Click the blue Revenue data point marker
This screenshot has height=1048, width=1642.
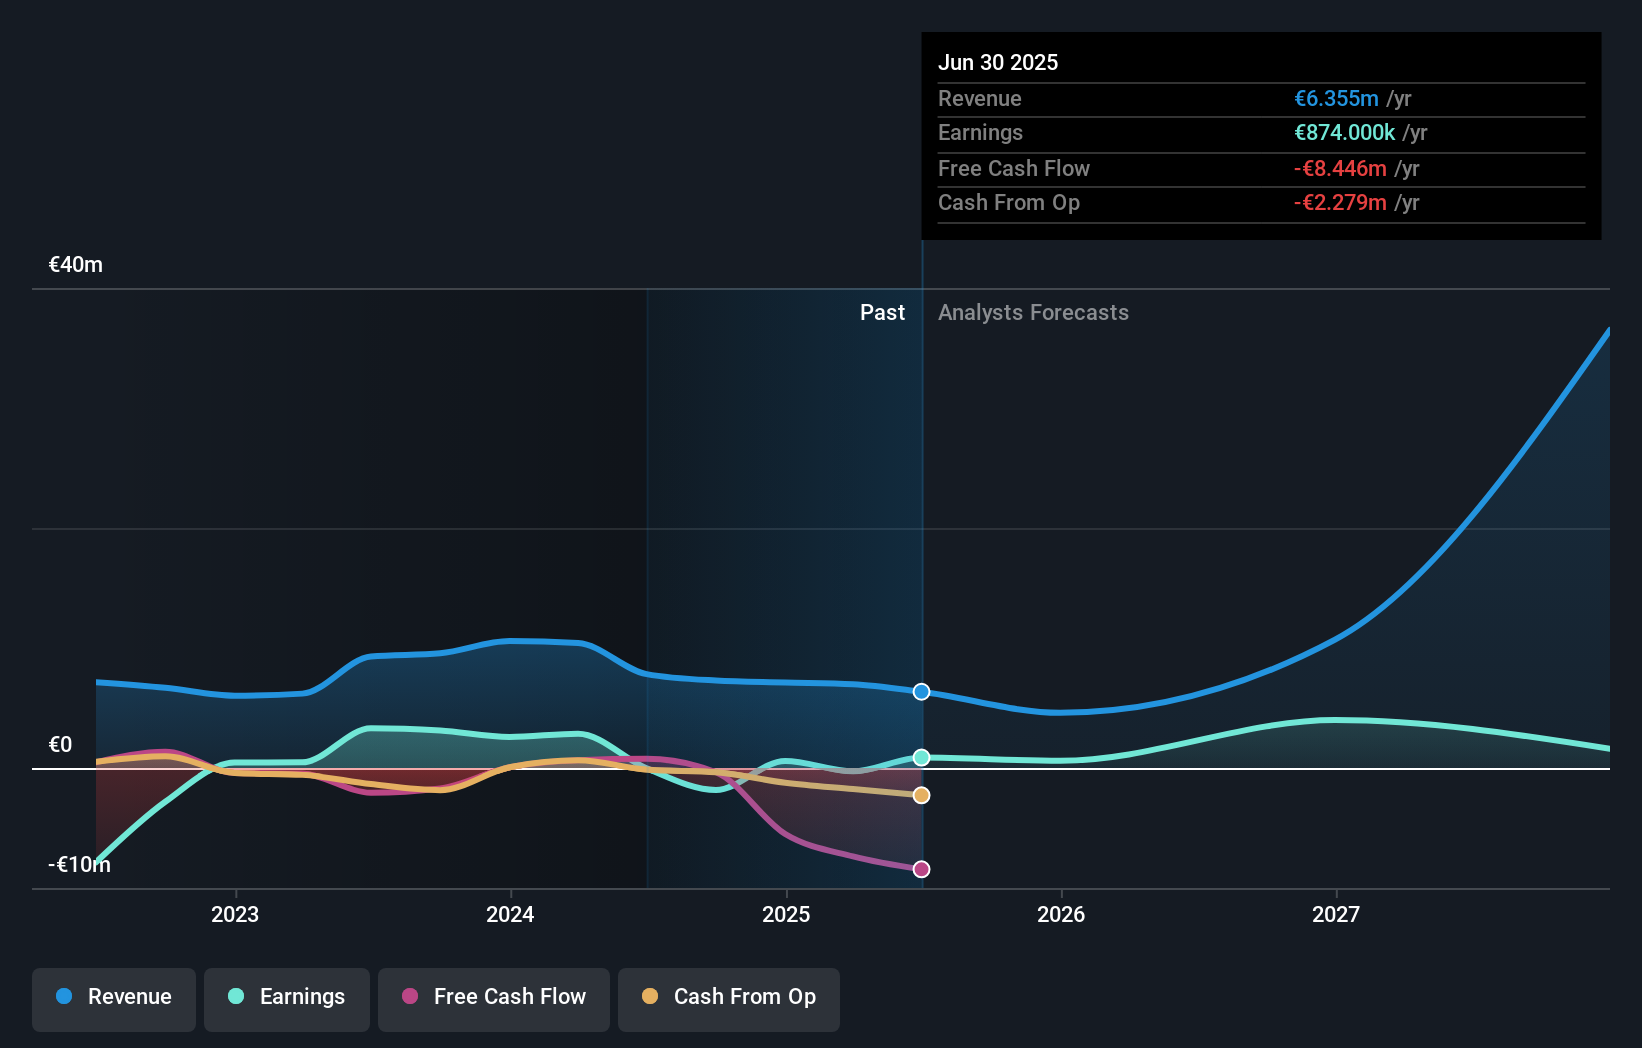(922, 692)
